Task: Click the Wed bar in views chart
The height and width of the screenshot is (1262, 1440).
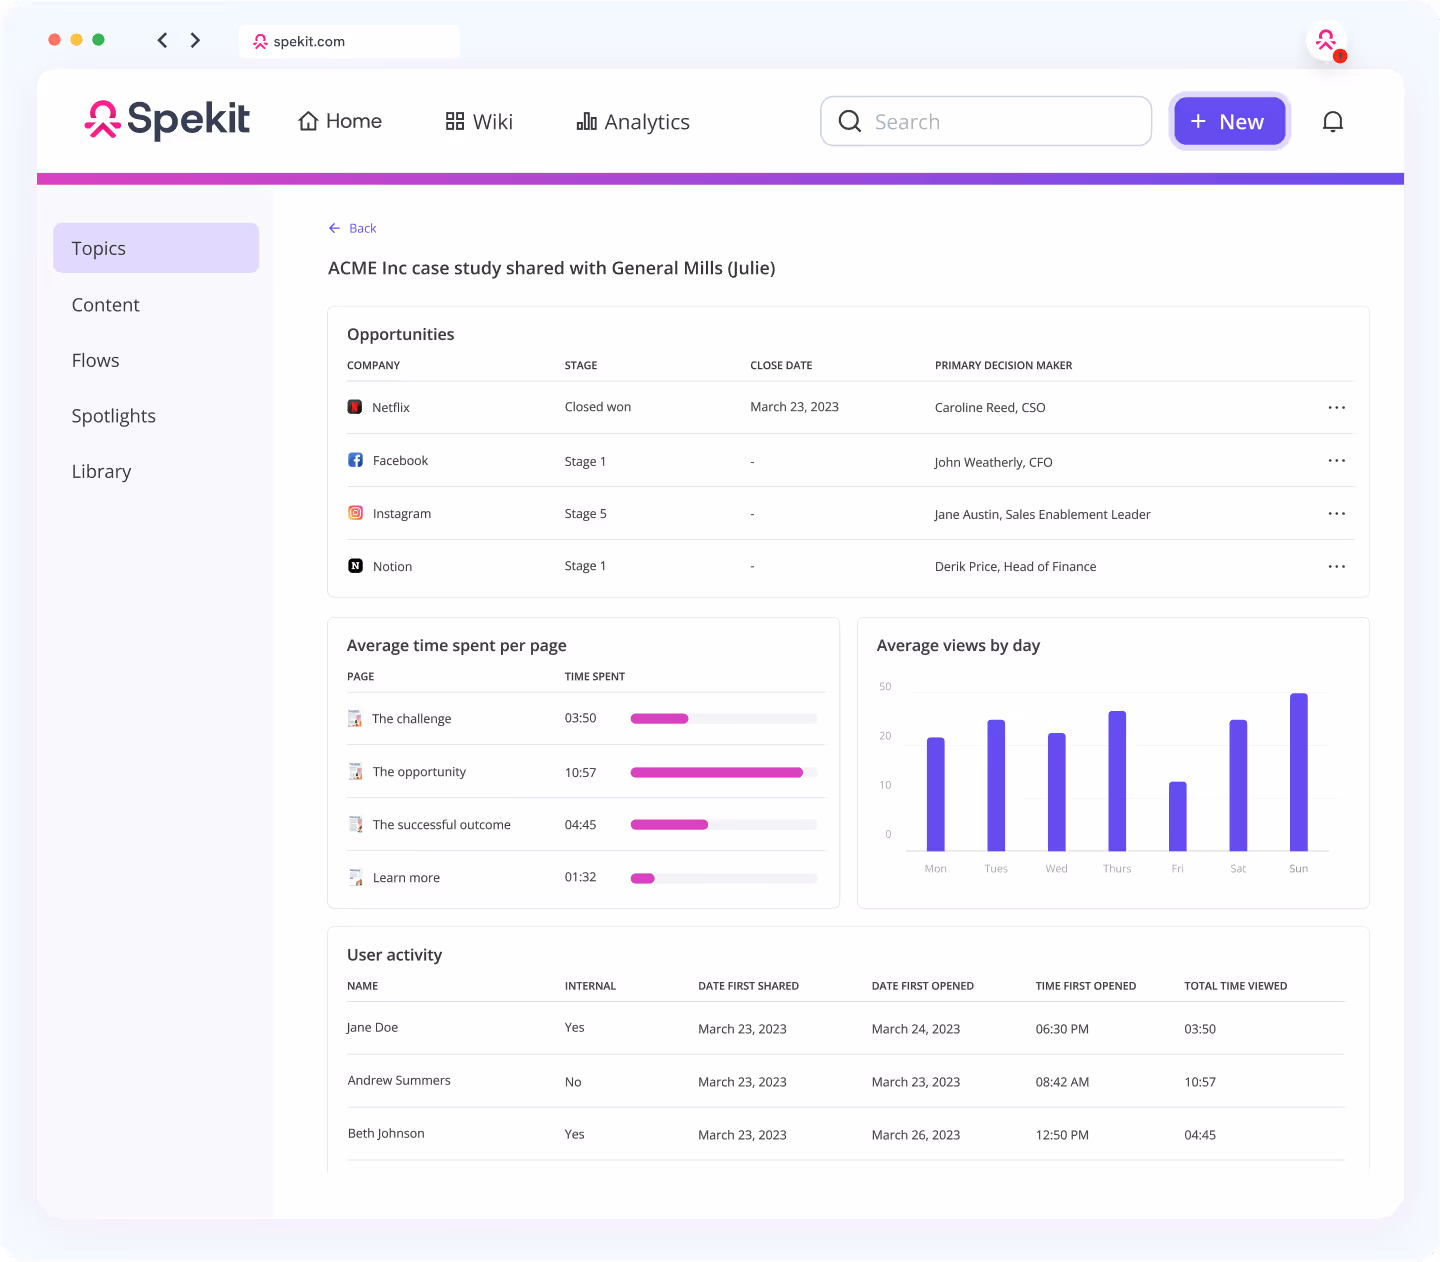Action: (x=1057, y=792)
